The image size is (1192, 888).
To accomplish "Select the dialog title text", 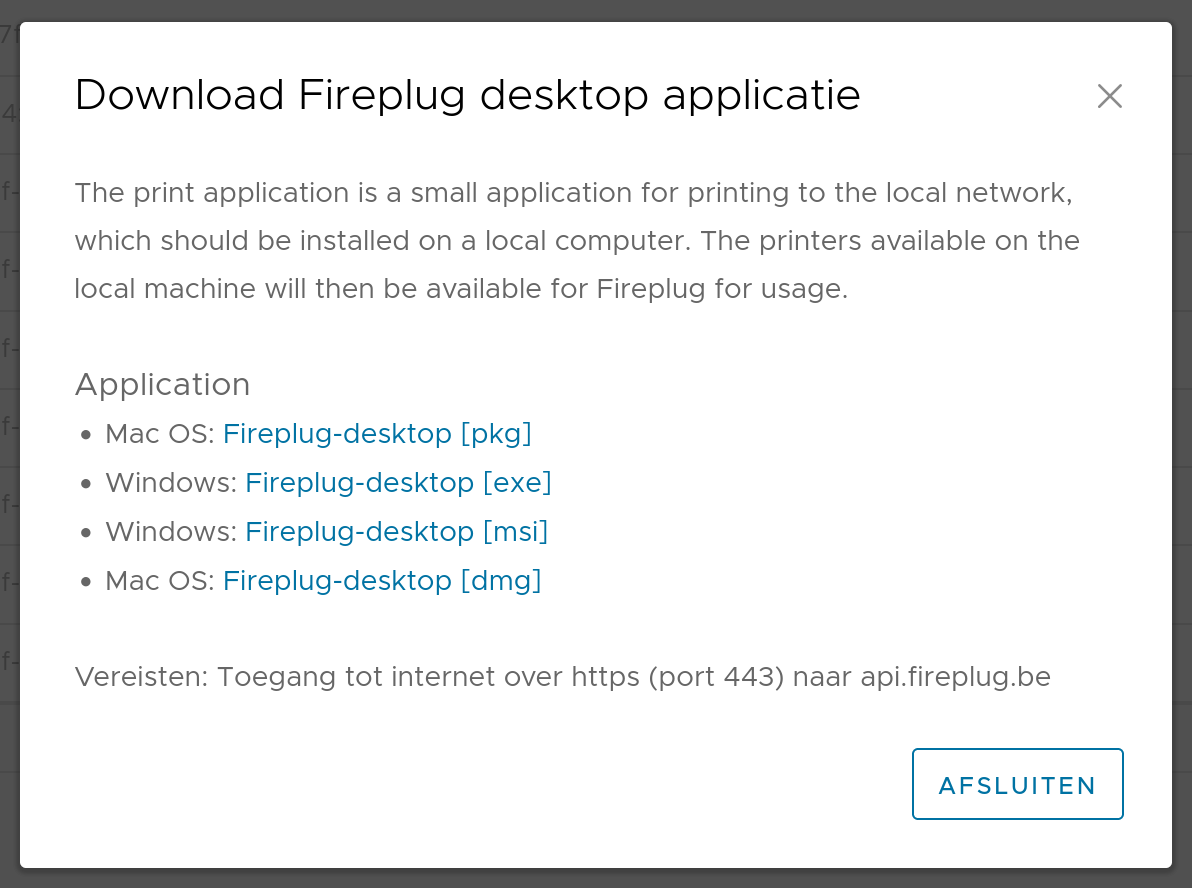I will (x=467, y=95).
